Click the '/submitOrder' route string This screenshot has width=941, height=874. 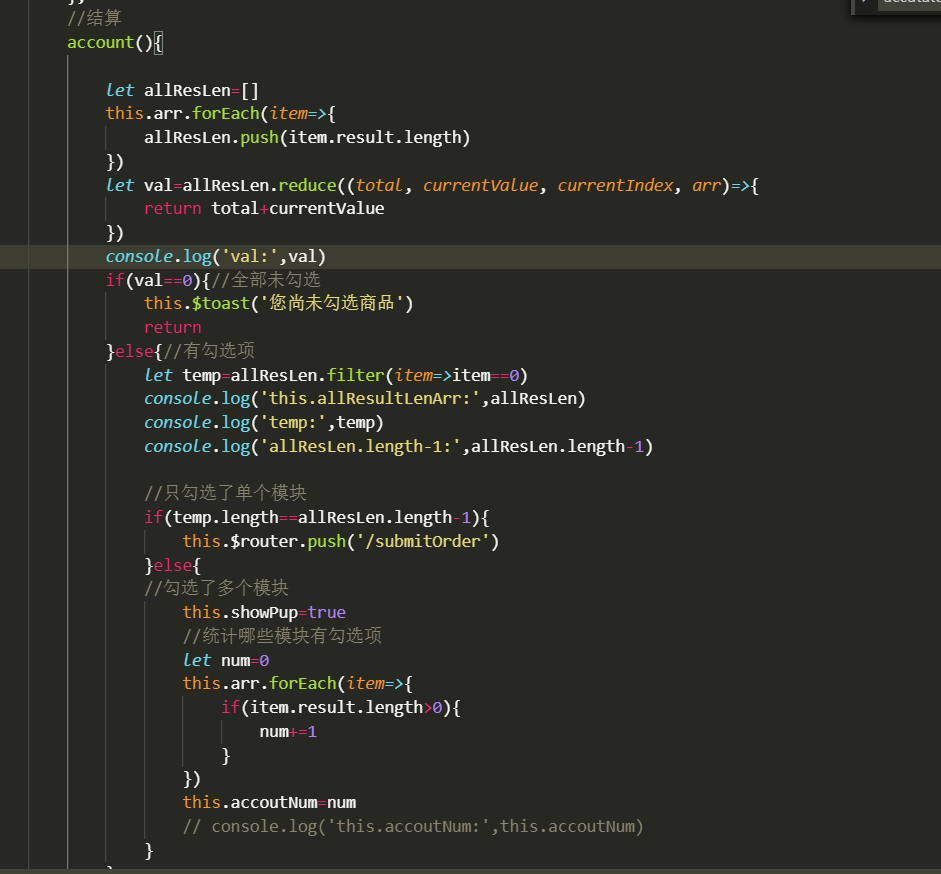tap(422, 542)
